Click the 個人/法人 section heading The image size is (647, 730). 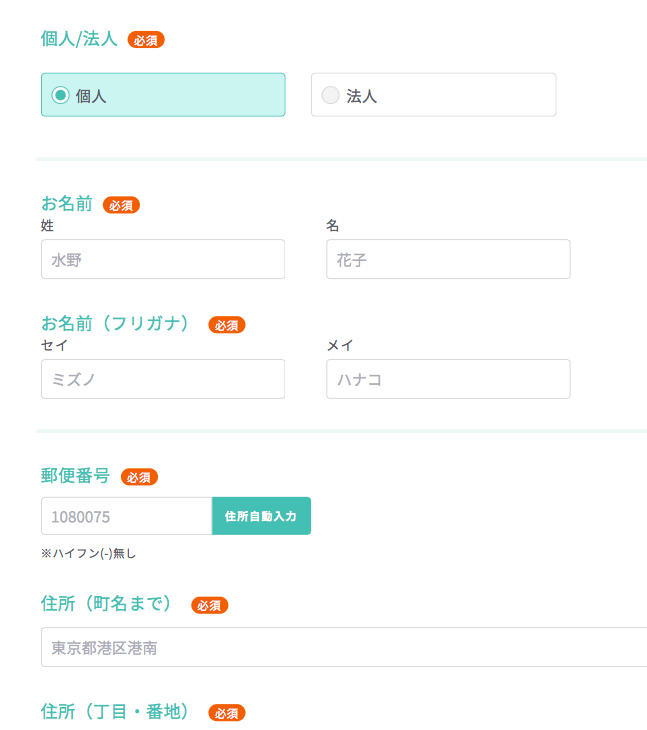pyautogui.click(x=79, y=39)
